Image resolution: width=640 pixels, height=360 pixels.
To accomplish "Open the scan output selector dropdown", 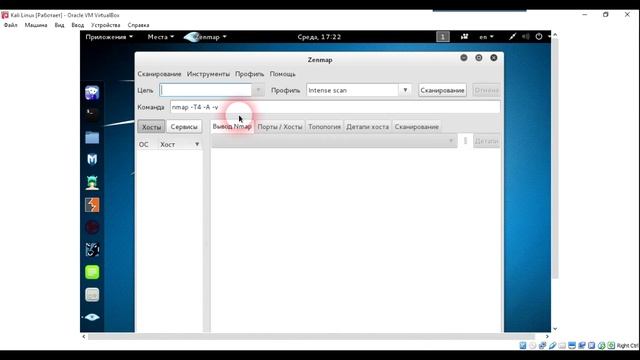I will (334, 141).
